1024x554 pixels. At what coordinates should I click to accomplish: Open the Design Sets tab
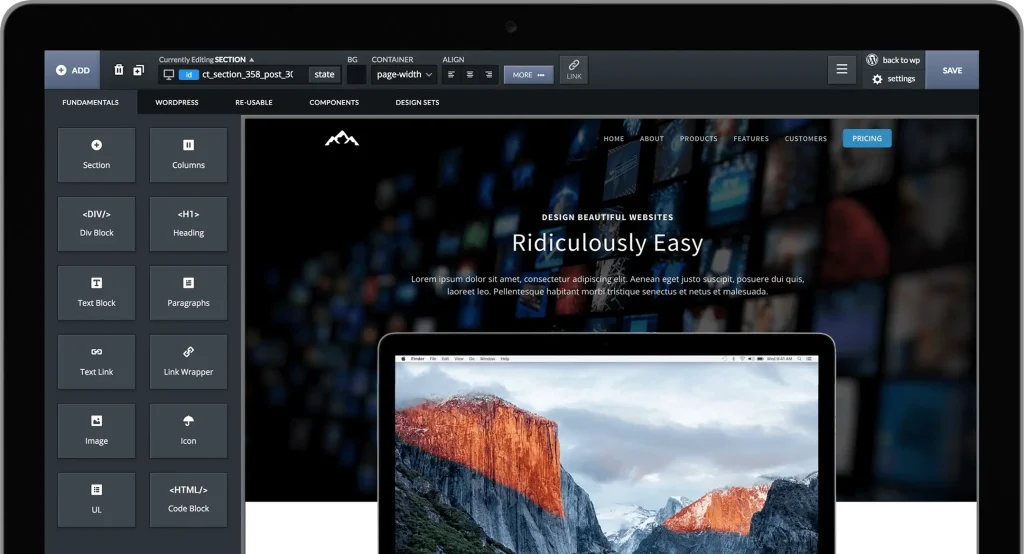(x=417, y=102)
